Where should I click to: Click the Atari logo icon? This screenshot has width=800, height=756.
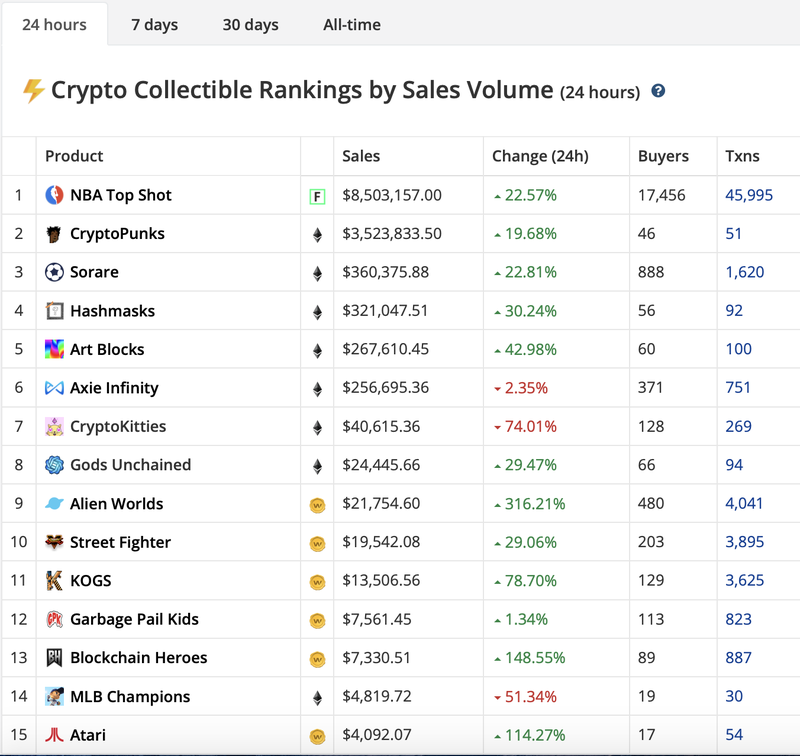(x=54, y=735)
